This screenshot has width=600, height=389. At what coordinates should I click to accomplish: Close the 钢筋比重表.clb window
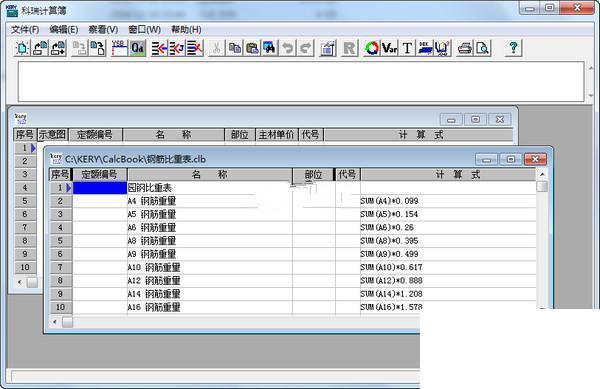tap(535, 159)
